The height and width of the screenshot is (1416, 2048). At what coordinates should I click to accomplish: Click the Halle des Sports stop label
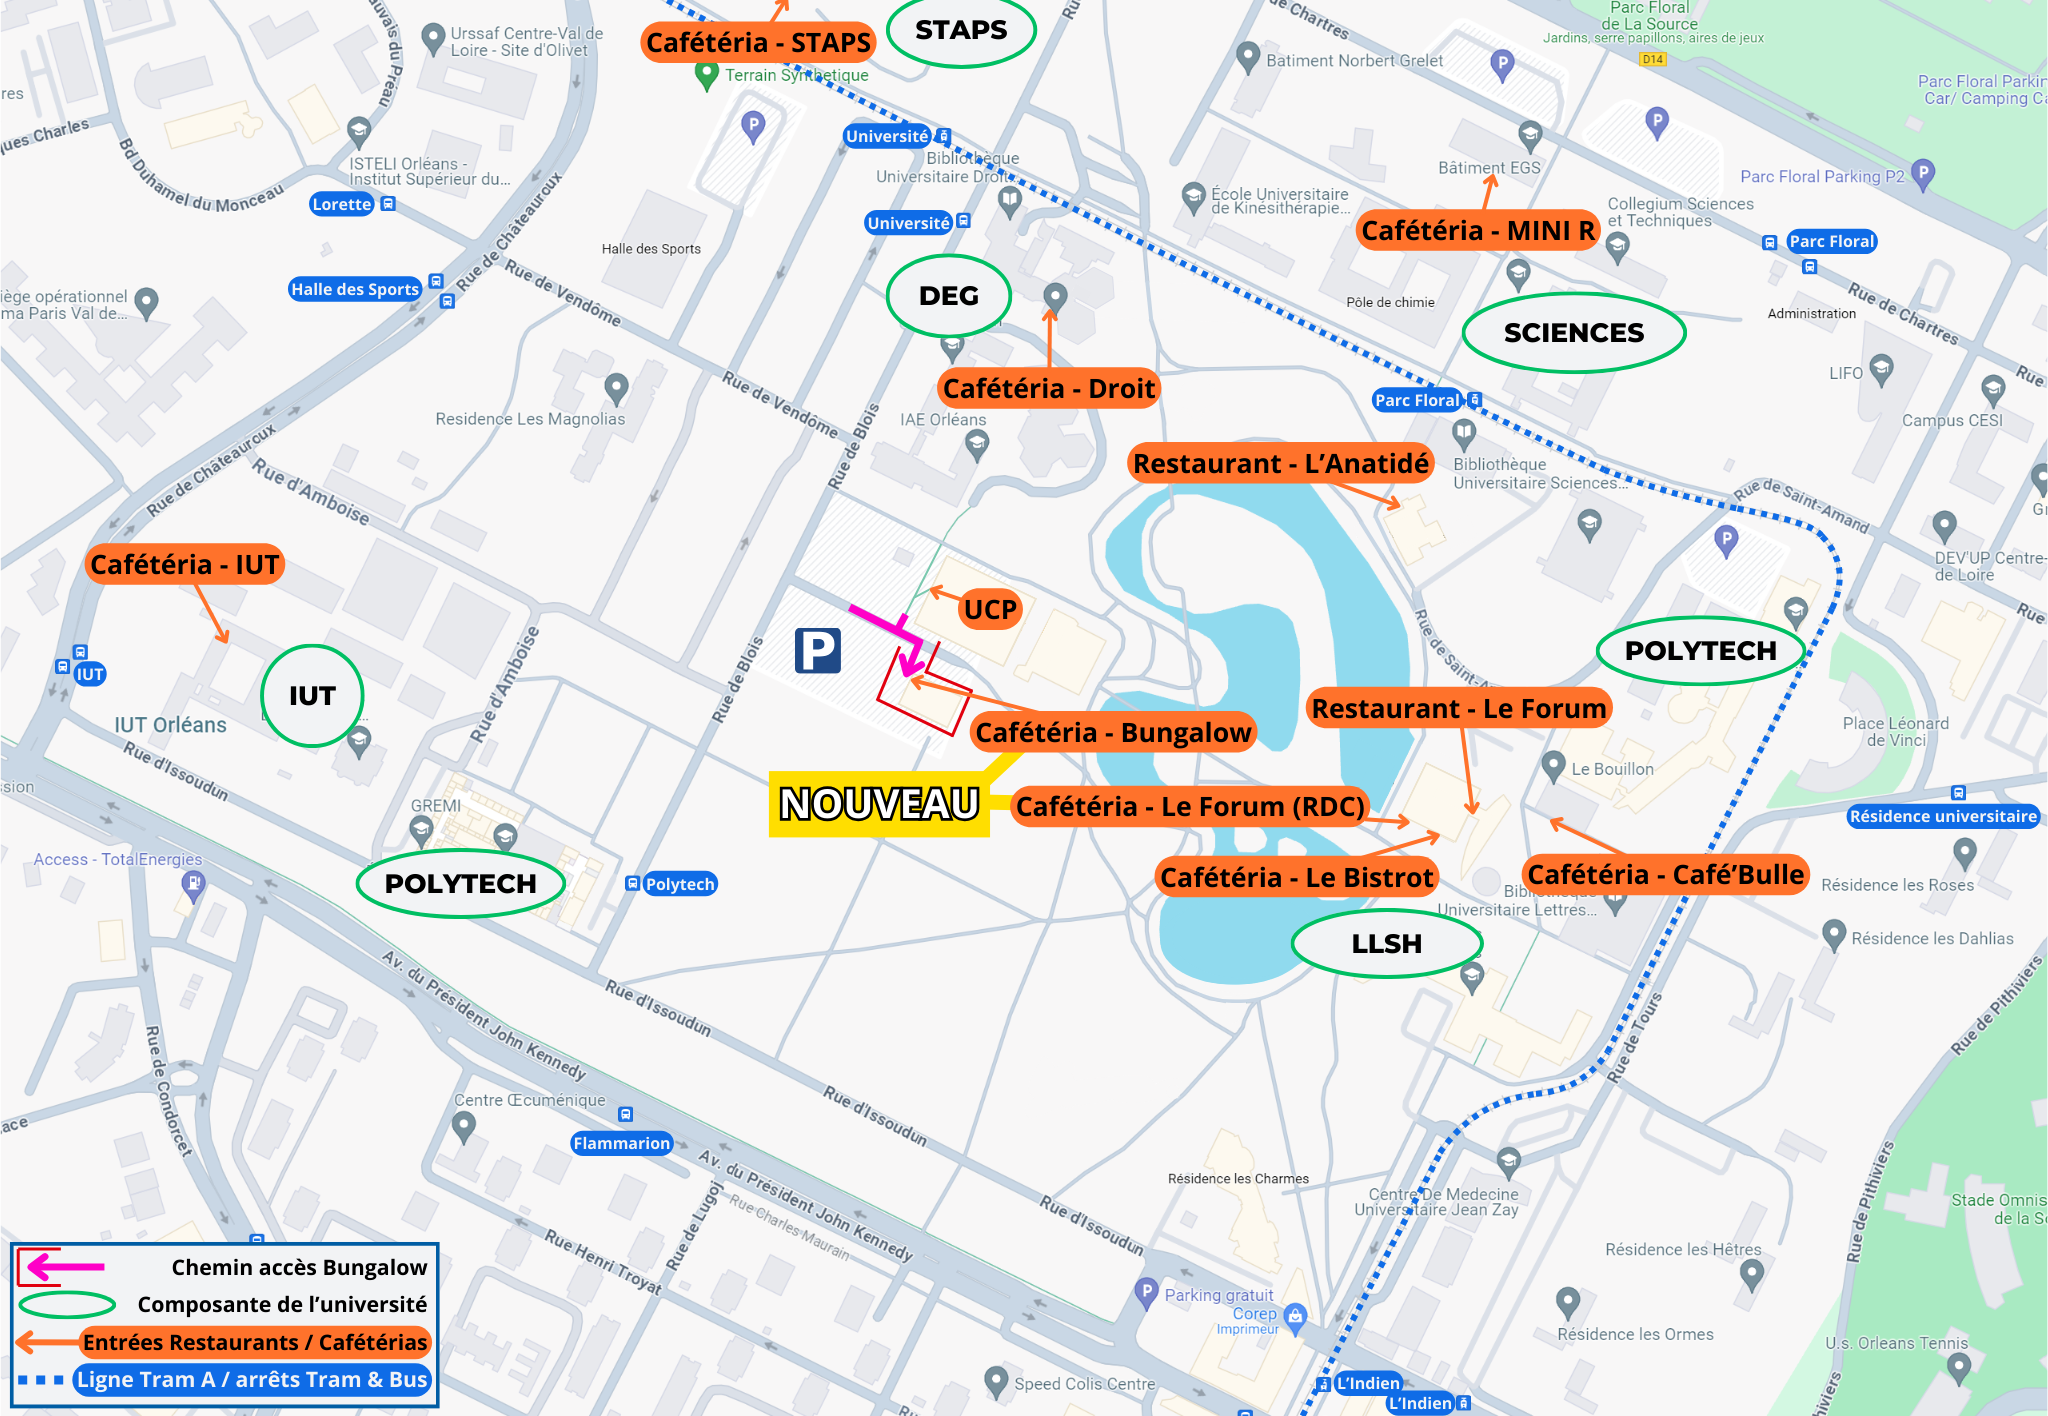[x=354, y=289]
